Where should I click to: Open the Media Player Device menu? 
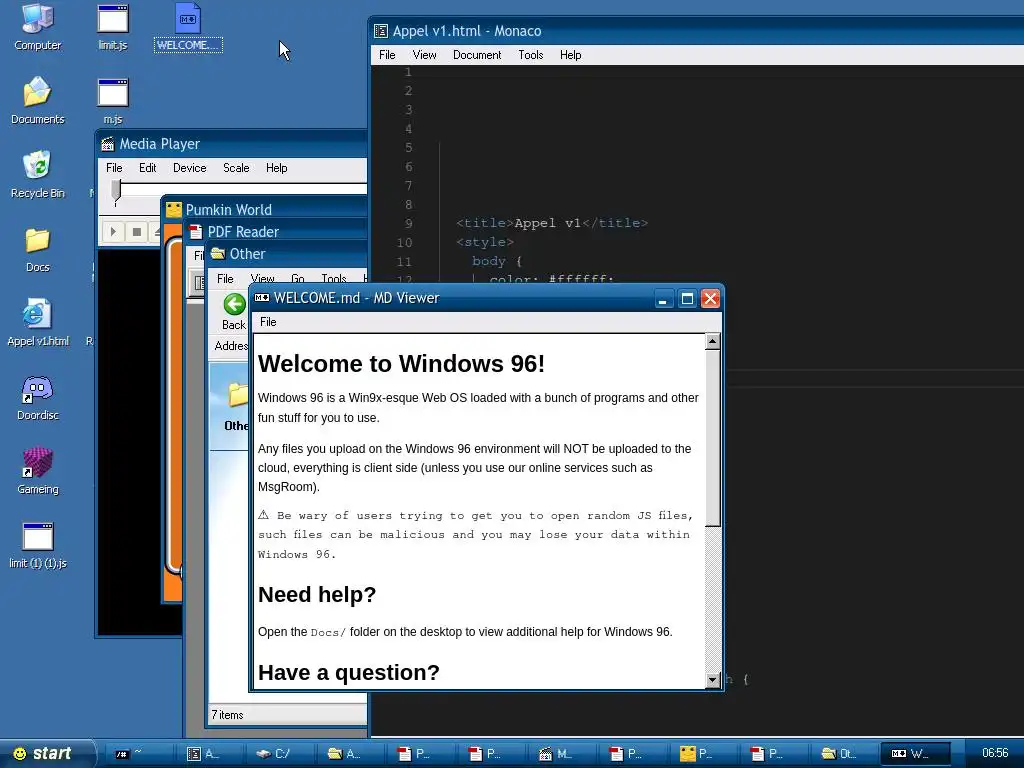click(x=189, y=168)
